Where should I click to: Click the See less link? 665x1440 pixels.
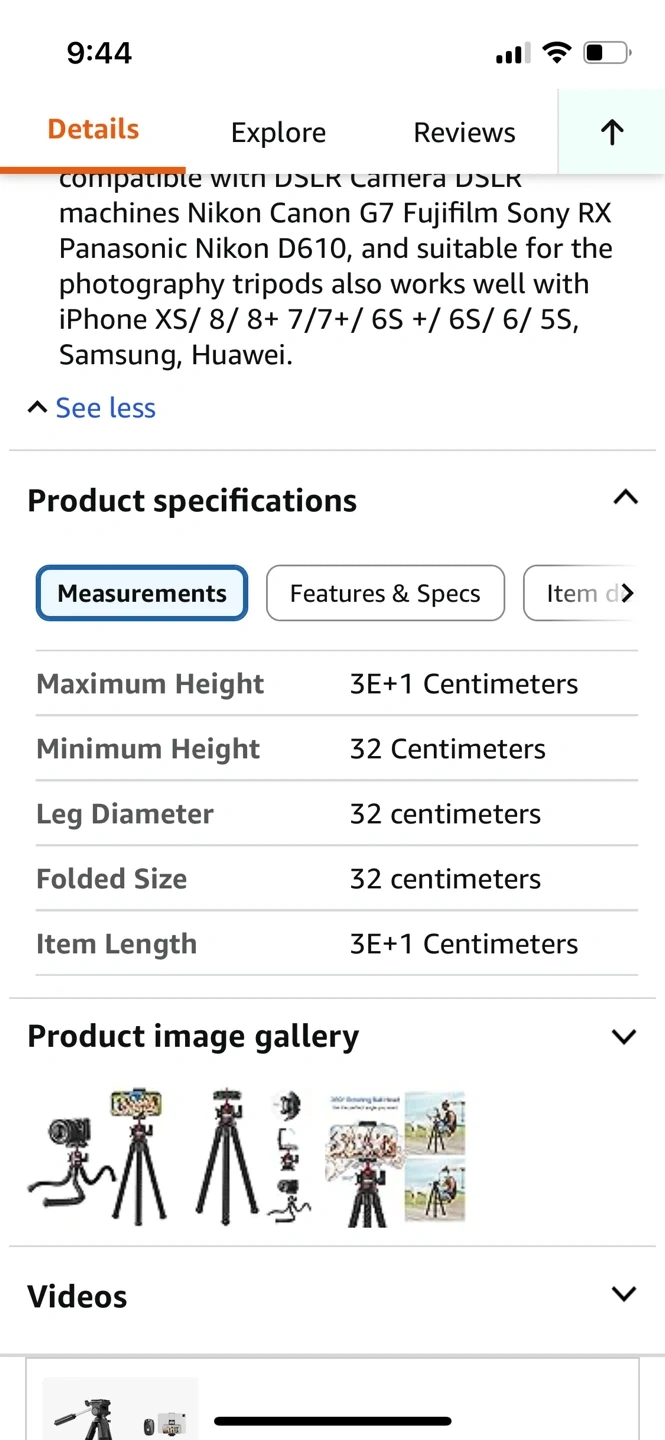(105, 408)
